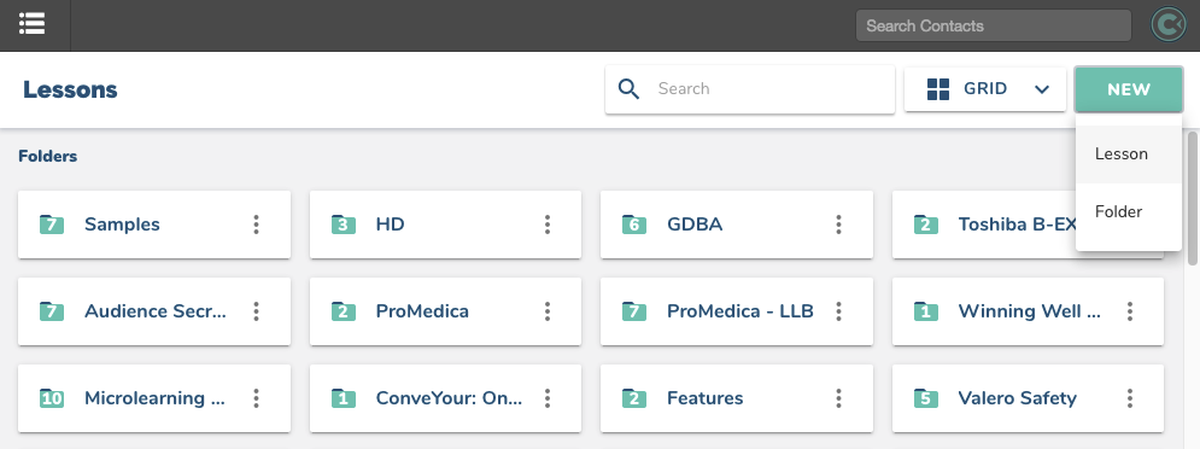This screenshot has height=449, width=1200.
Task: Open options menu for ConveYour: On... folder
Action: click(547, 399)
